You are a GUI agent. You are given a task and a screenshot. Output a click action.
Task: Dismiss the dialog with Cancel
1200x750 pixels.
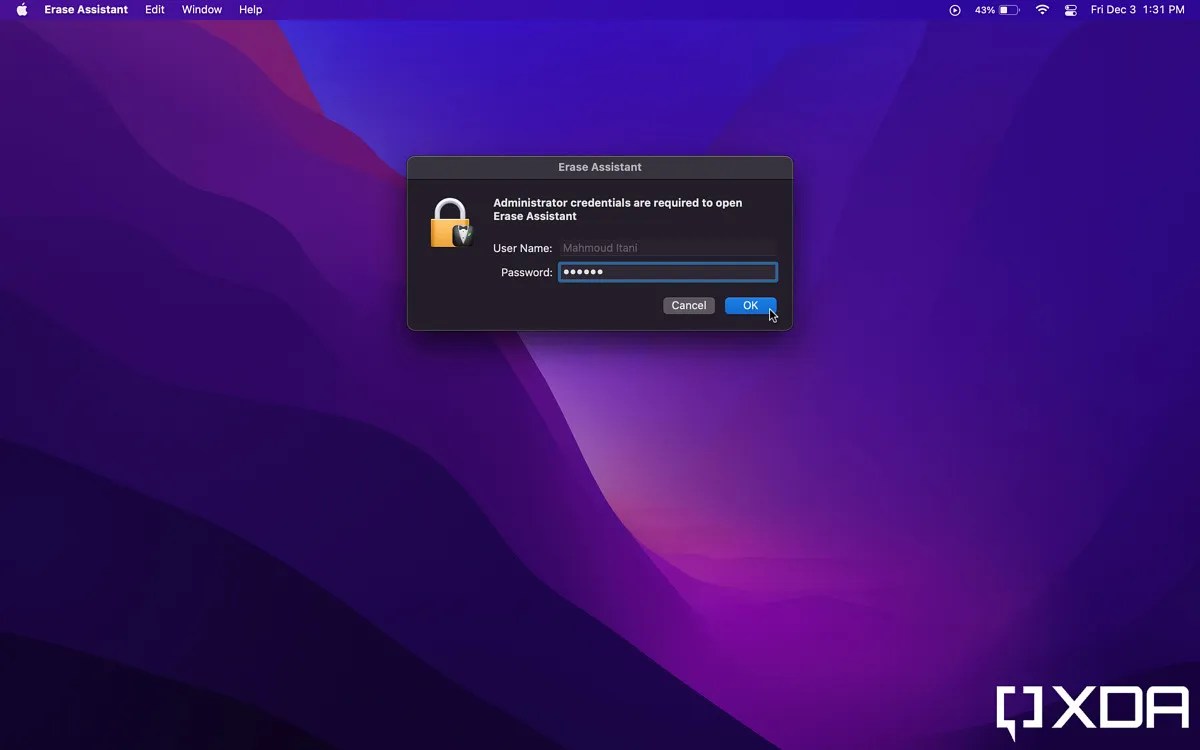688,305
